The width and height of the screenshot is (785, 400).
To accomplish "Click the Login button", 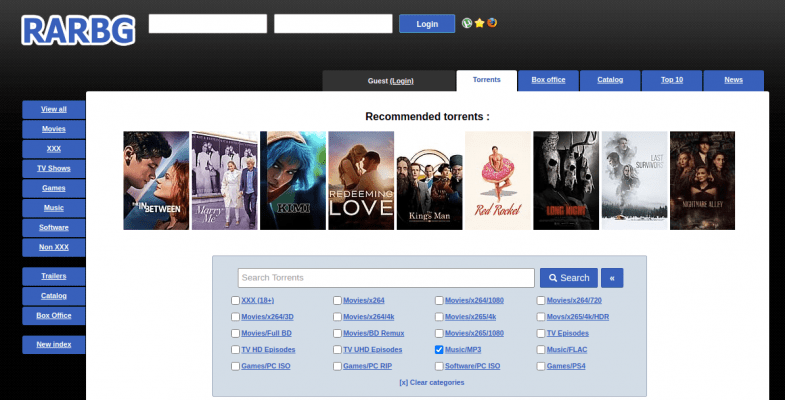I will 427,24.
